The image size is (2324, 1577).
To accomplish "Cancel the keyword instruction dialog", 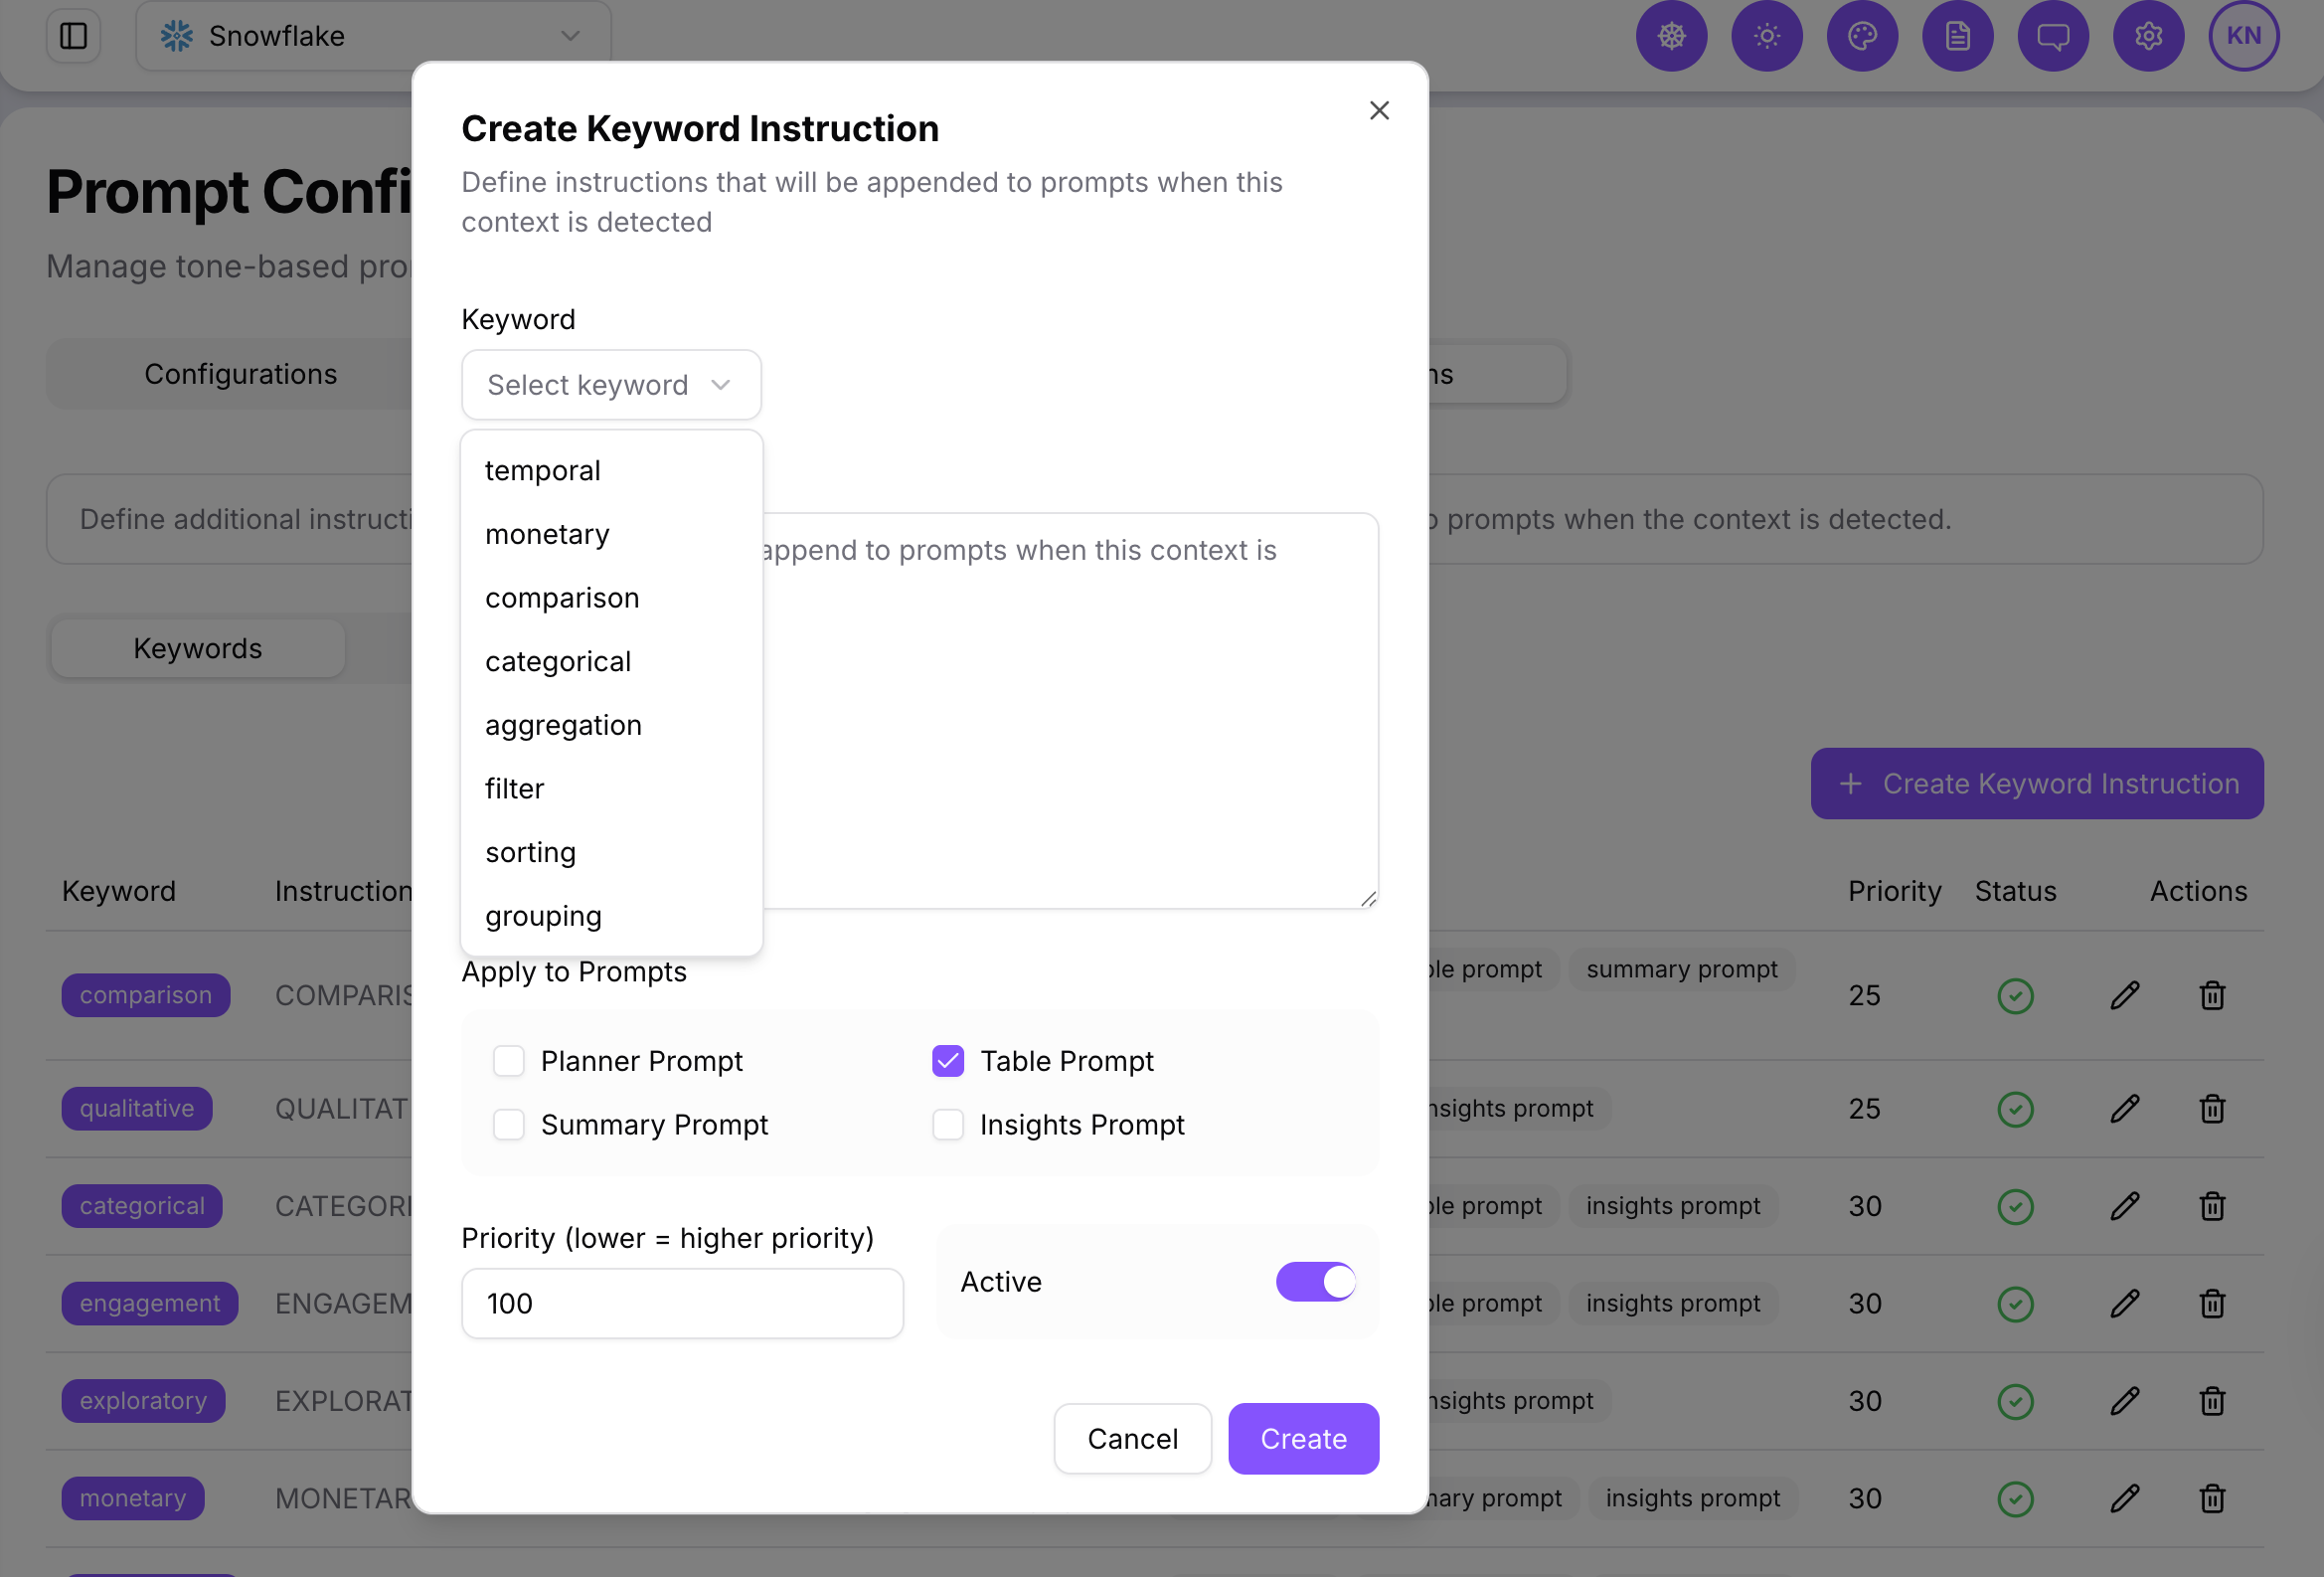I will [x=1132, y=1438].
